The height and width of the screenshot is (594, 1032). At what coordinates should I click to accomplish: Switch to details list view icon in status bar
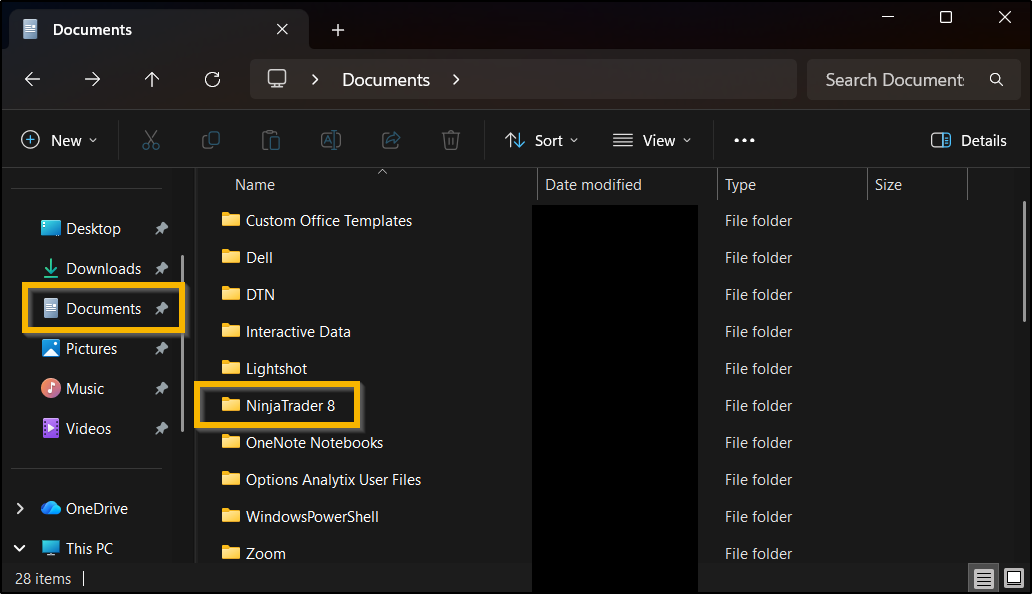coord(983,579)
